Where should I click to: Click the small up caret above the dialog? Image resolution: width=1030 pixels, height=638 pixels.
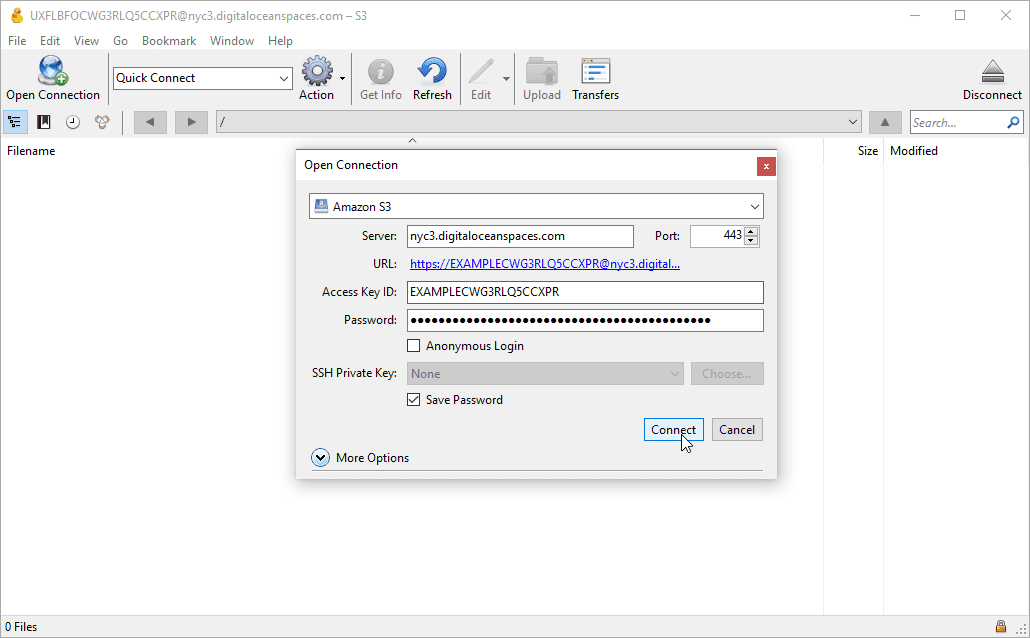point(413,141)
